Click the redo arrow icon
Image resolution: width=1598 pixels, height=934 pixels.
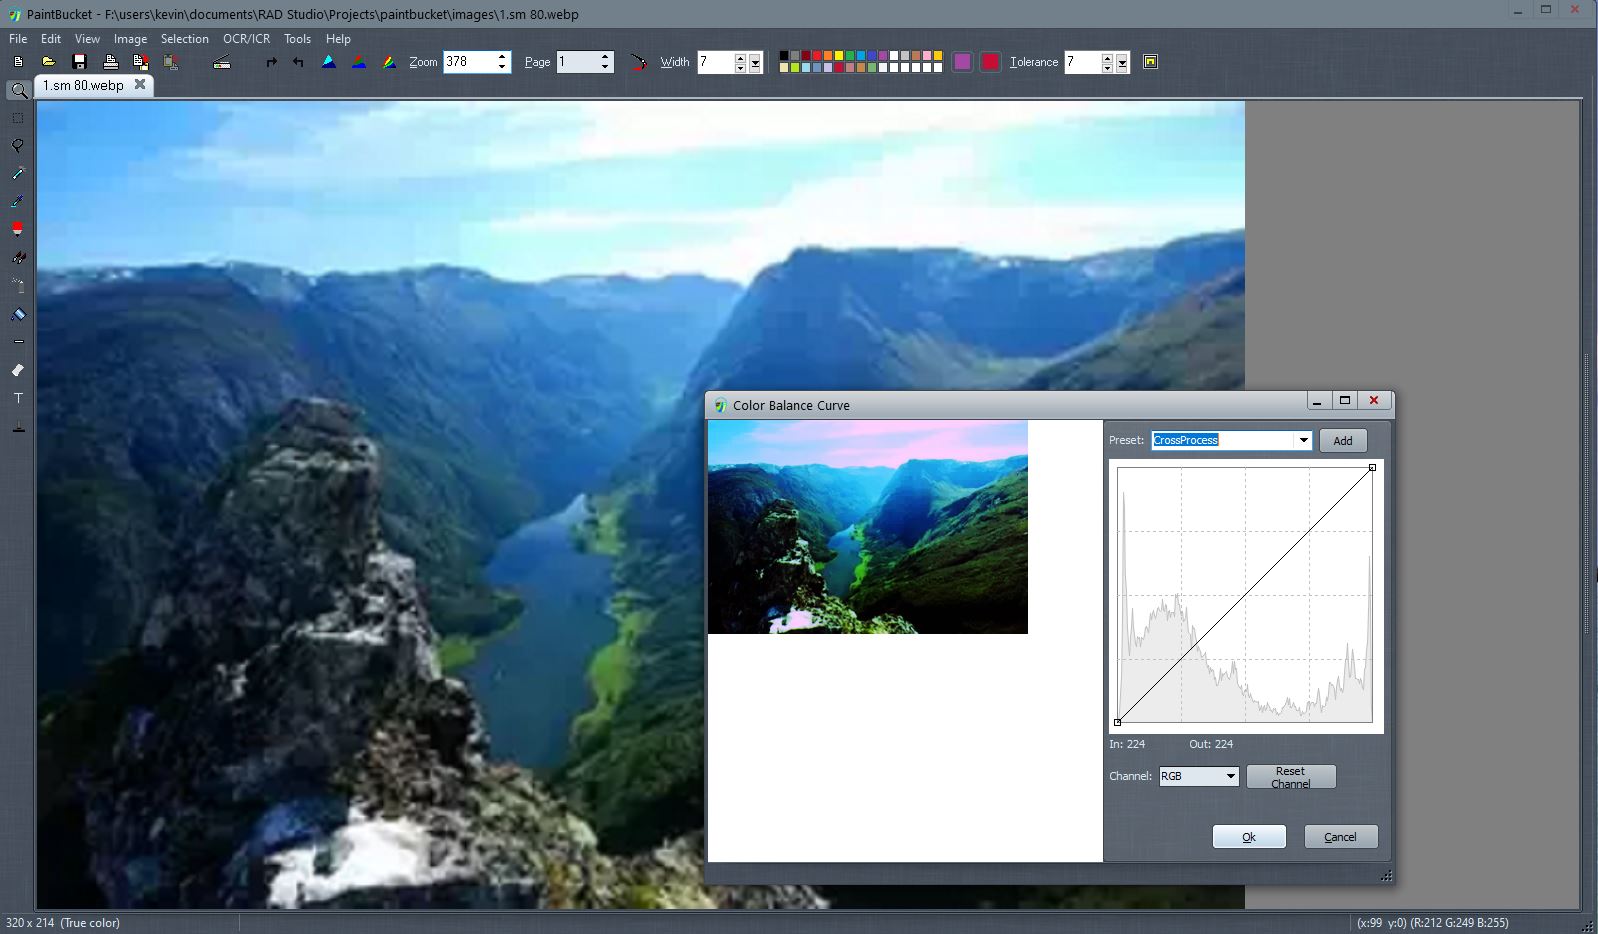tap(271, 62)
